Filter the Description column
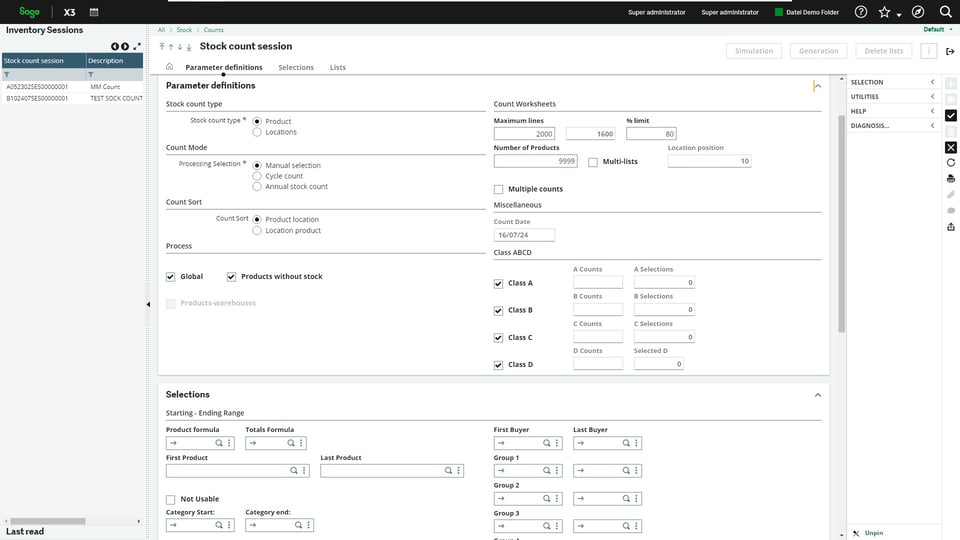 tap(91, 75)
